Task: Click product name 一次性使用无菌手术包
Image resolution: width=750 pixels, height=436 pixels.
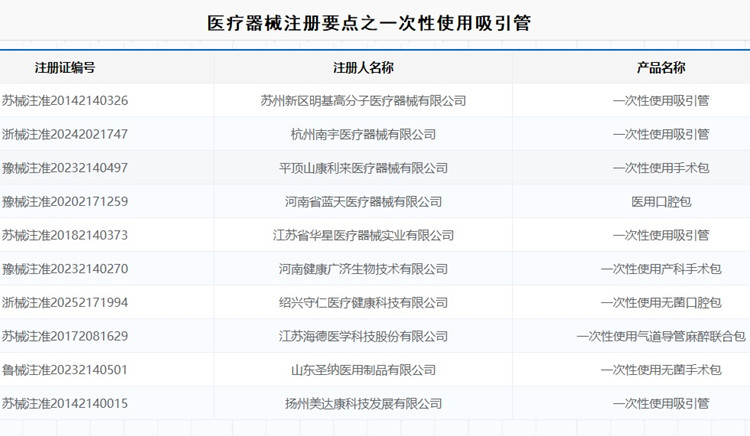Action: 661,370
